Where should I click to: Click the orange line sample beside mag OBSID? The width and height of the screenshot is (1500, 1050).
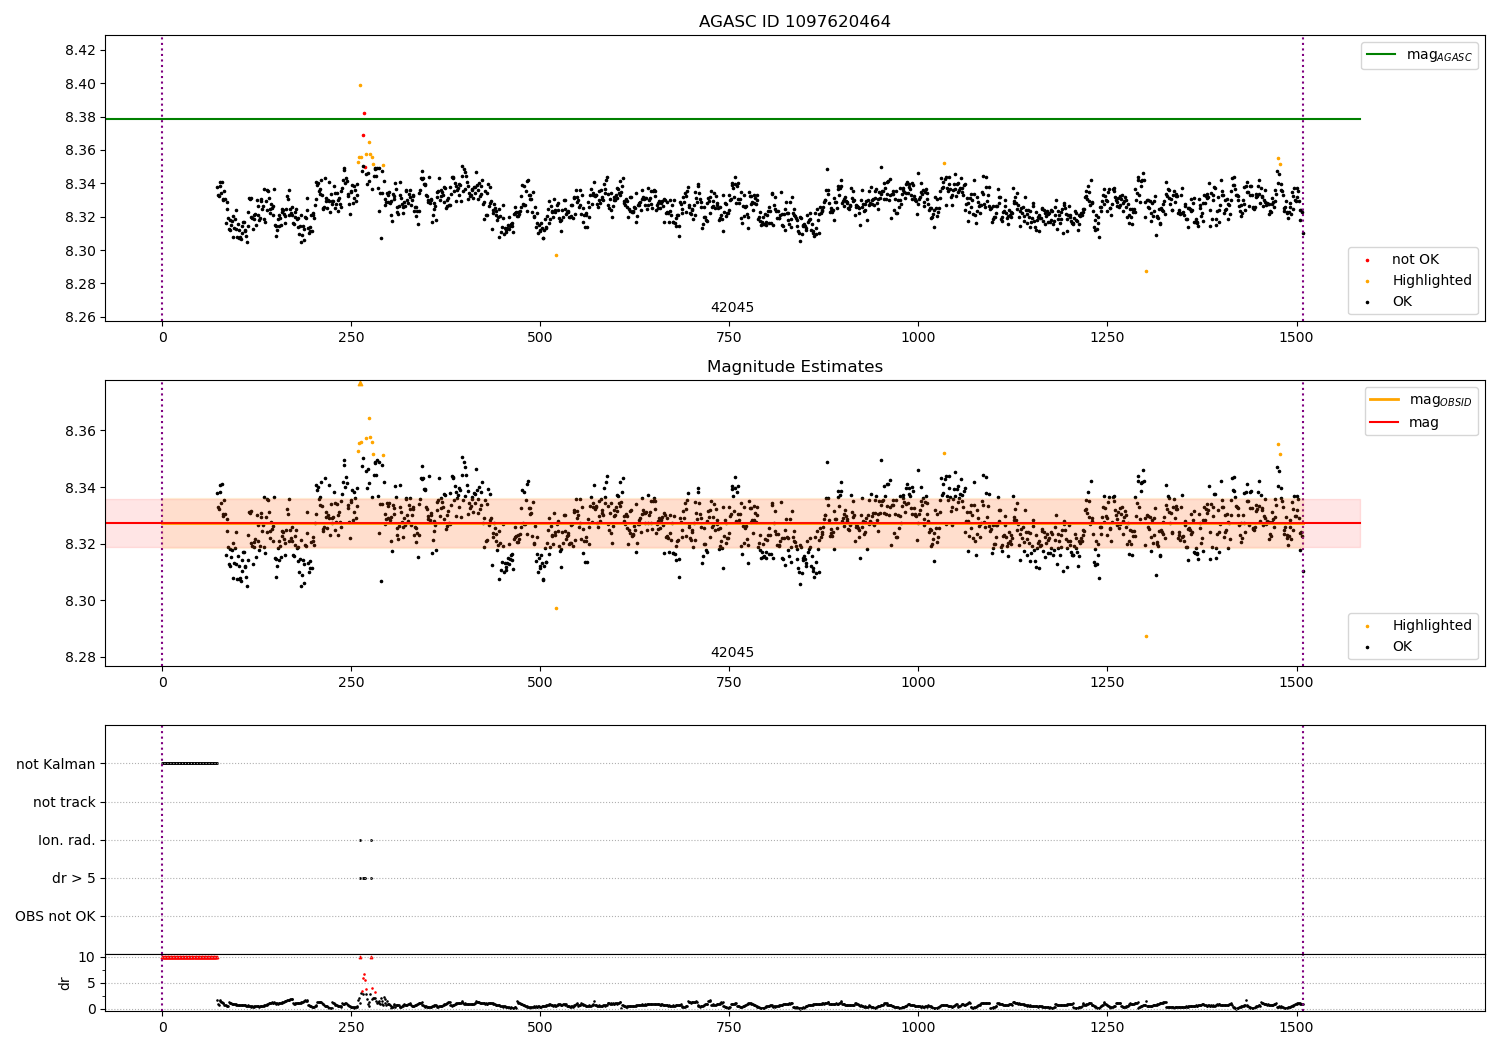coord(1384,400)
